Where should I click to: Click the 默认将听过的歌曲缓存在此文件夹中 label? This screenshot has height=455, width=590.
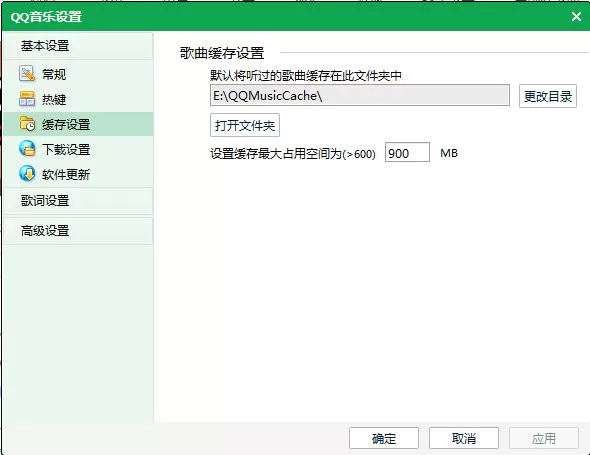306,76
